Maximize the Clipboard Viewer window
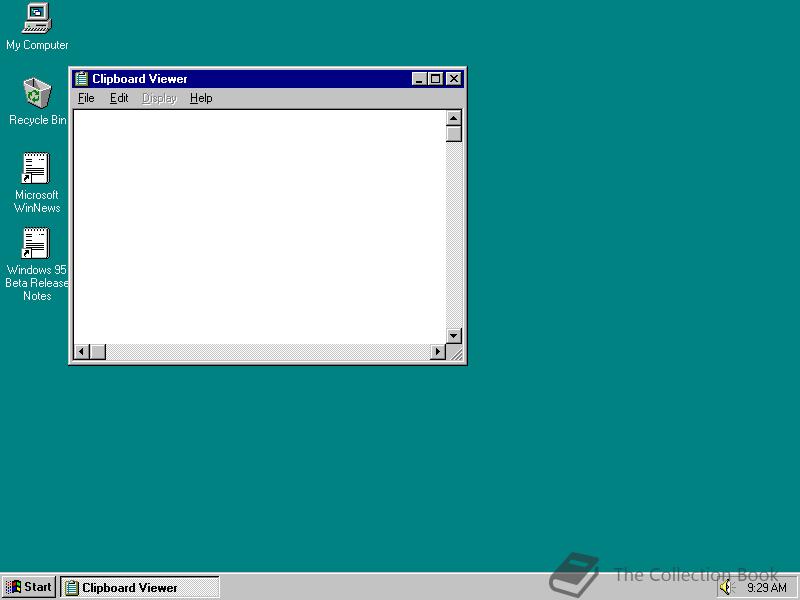This screenshot has width=800, height=600. 435,79
